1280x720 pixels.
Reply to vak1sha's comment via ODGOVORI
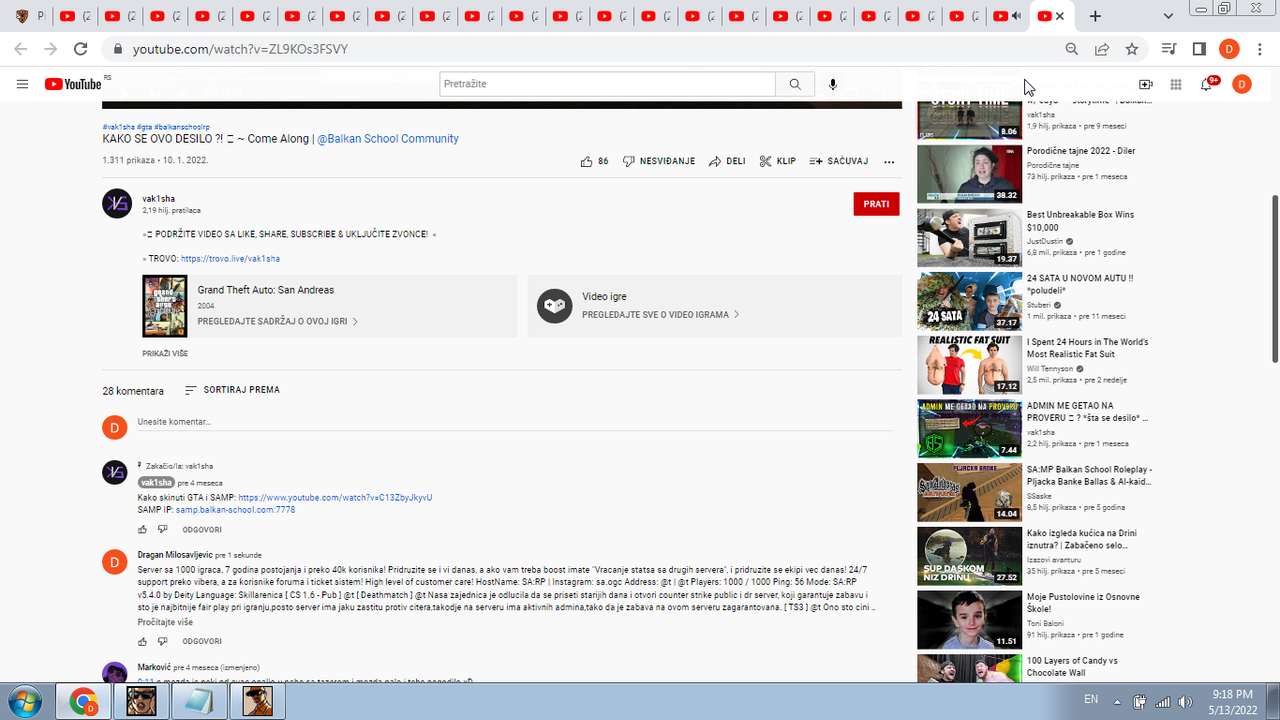click(x=202, y=529)
